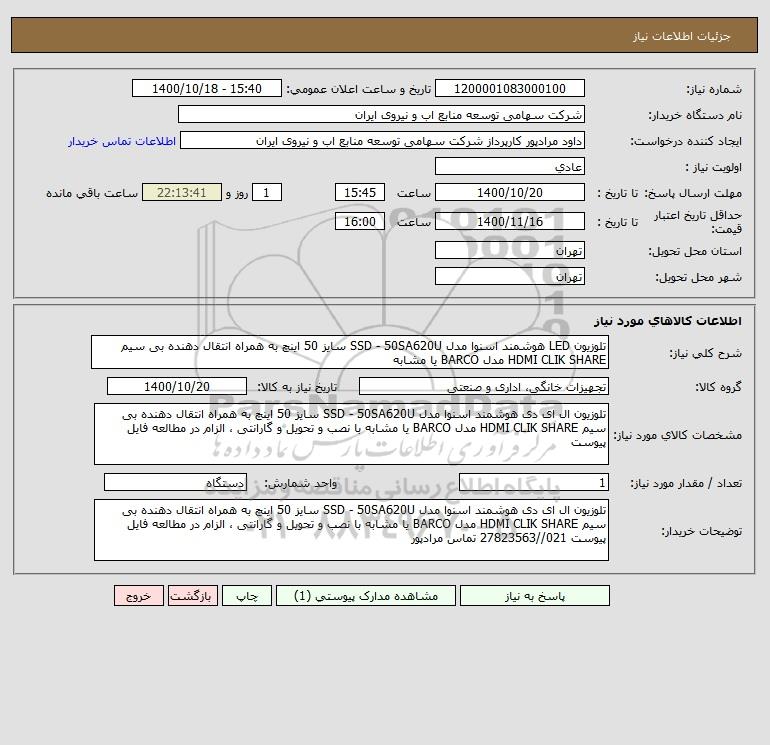Screen dimensions: 770x745
Task: Click the اولویت نیاز field عادی
Action: [x=510, y=166]
